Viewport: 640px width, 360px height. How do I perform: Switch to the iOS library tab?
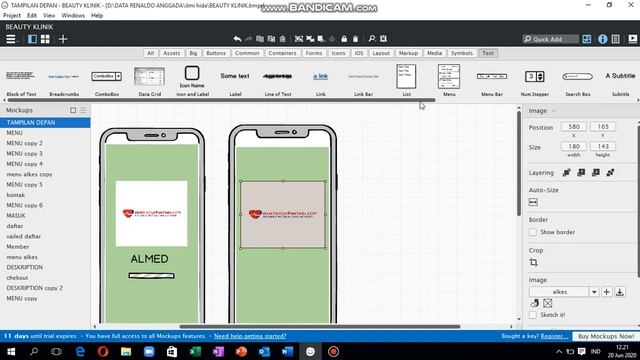coord(359,53)
